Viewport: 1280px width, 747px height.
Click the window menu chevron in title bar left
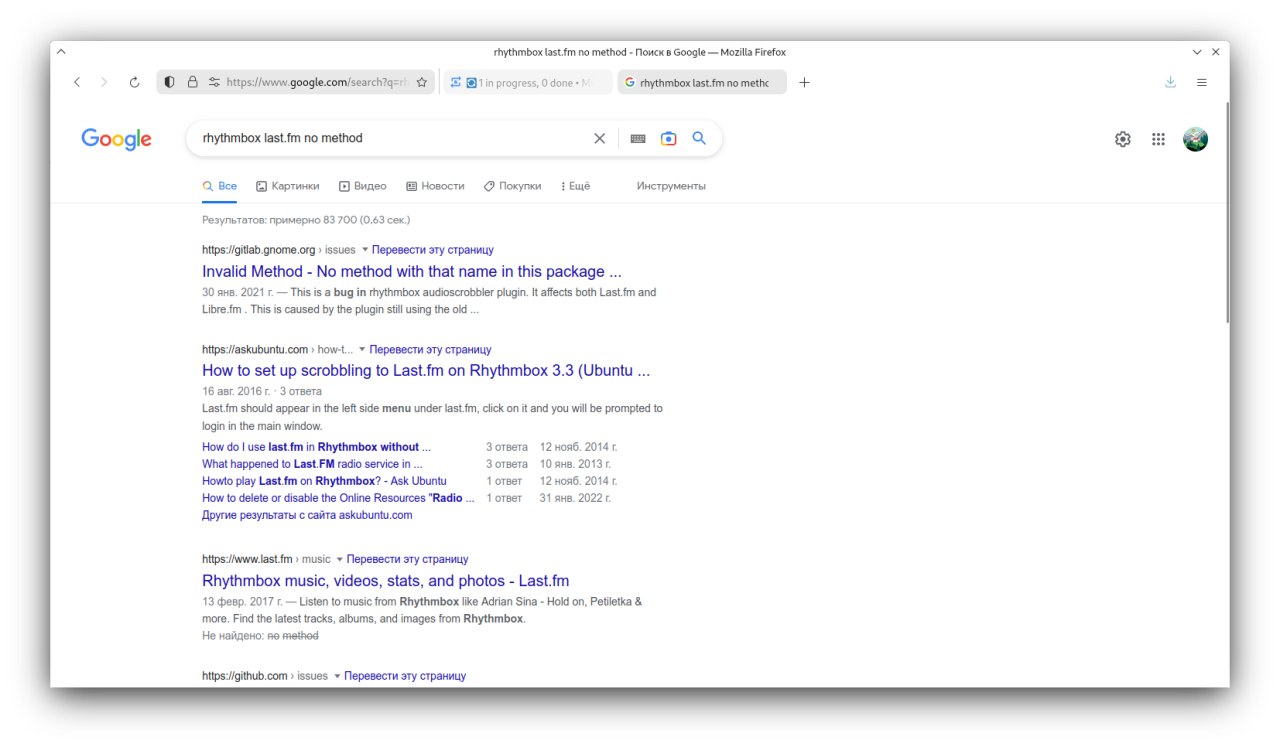coord(61,52)
